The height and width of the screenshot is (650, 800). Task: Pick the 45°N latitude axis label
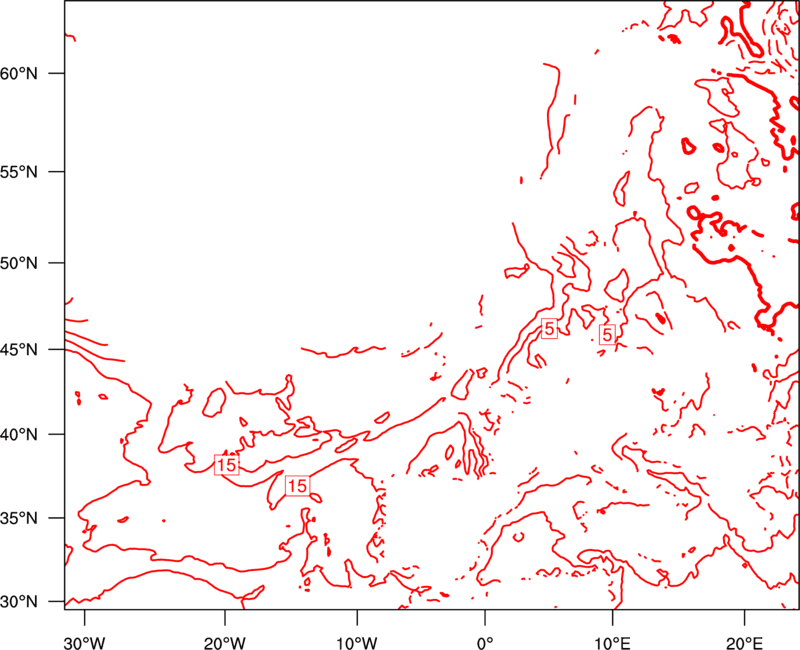click(19, 349)
